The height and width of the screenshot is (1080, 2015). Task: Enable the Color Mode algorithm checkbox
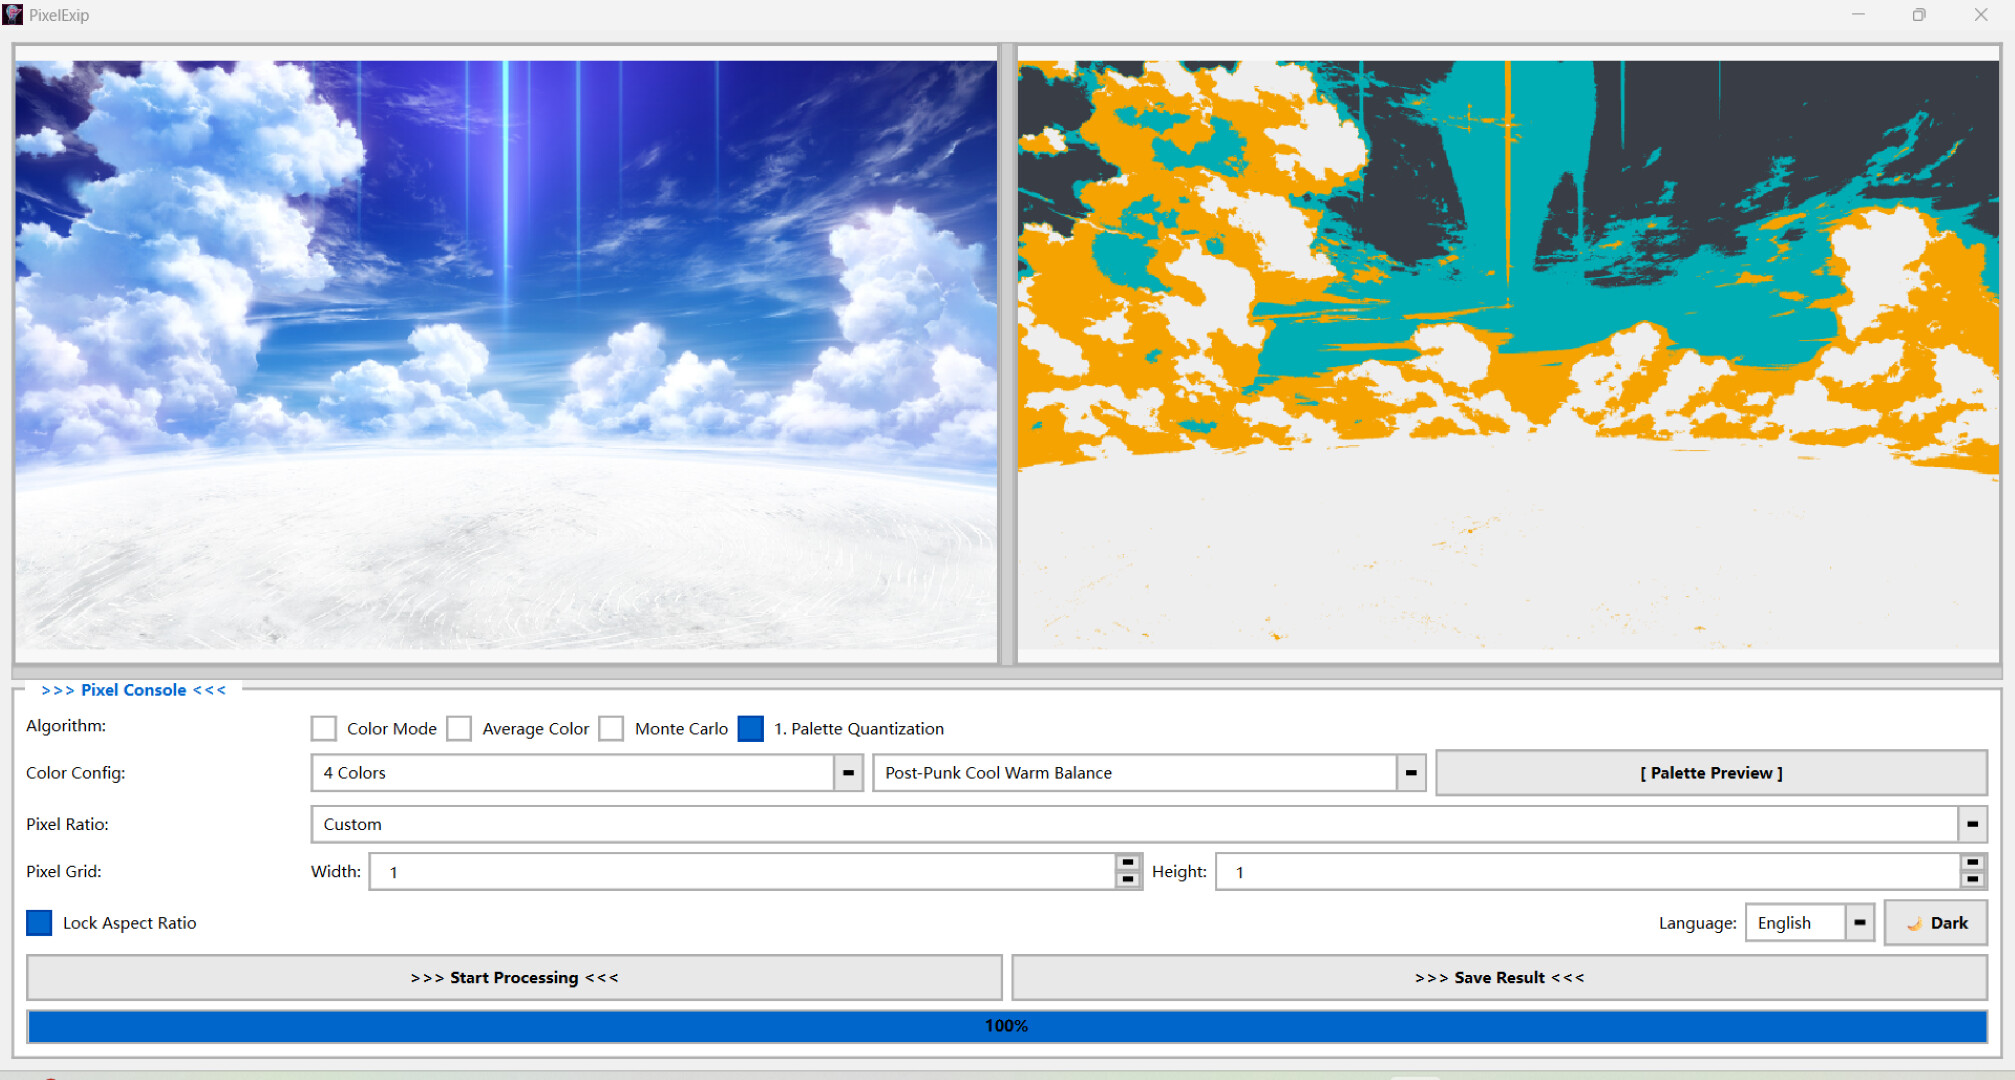tap(323, 728)
